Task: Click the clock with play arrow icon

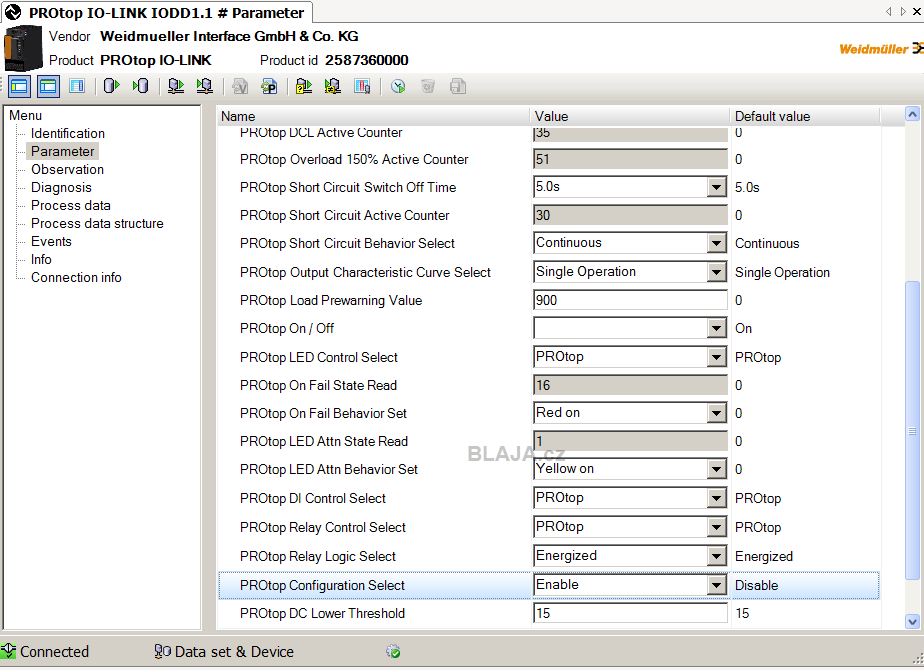Action: (398, 87)
